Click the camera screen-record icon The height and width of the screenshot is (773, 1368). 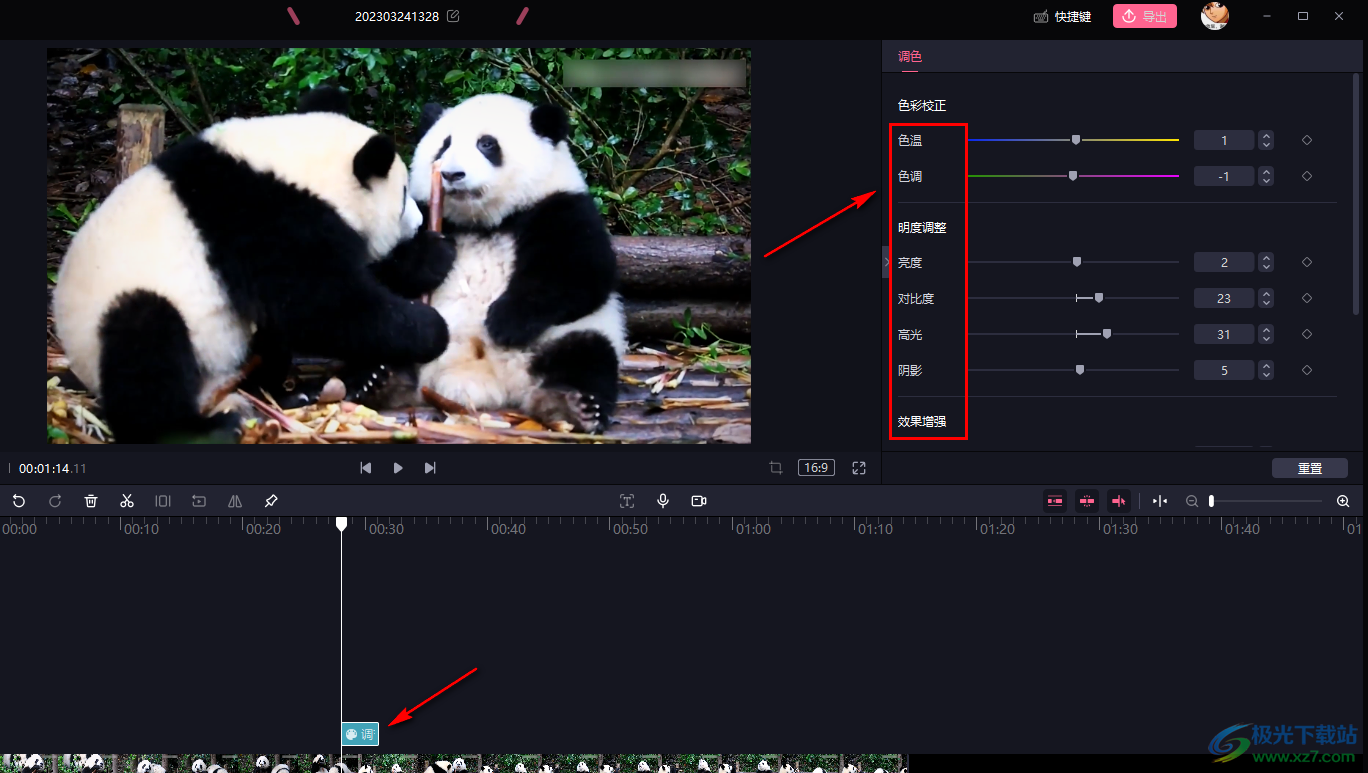pos(699,501)
